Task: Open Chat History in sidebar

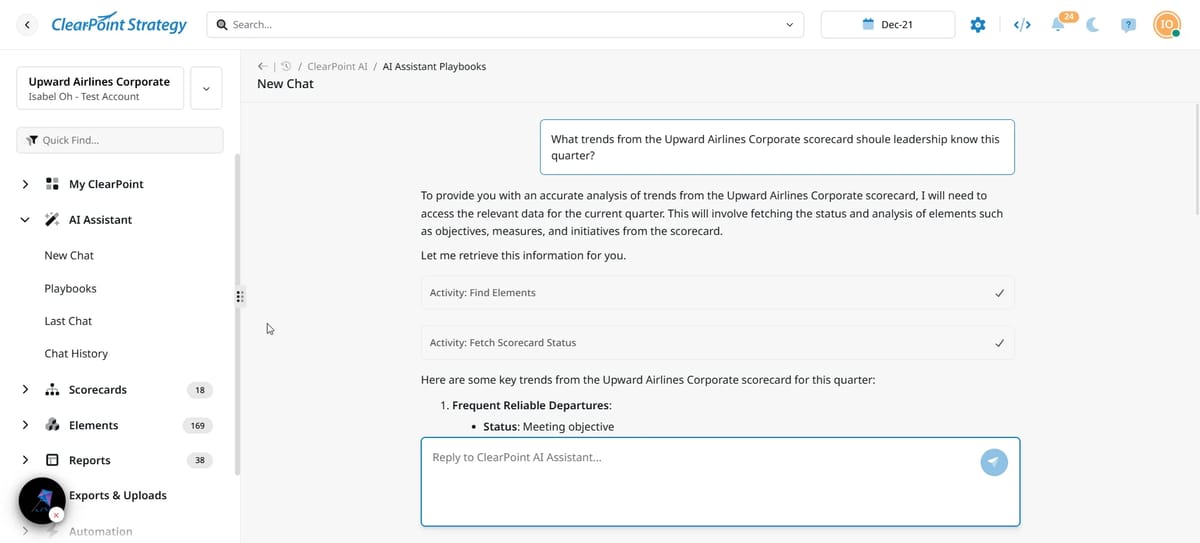Action: pos(76,354)
